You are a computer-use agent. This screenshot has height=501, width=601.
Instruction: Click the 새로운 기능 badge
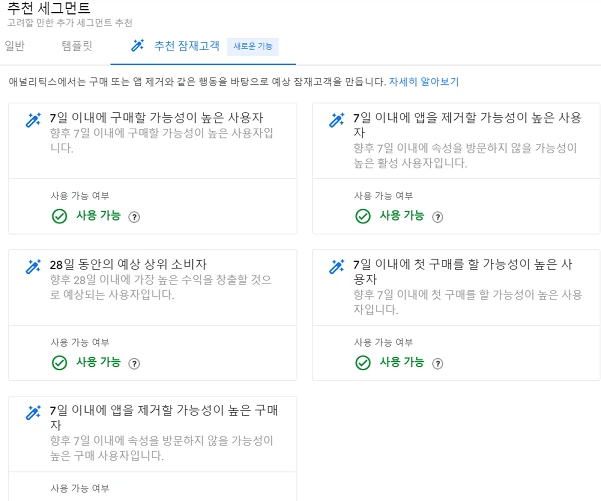[x=252, y=46]
